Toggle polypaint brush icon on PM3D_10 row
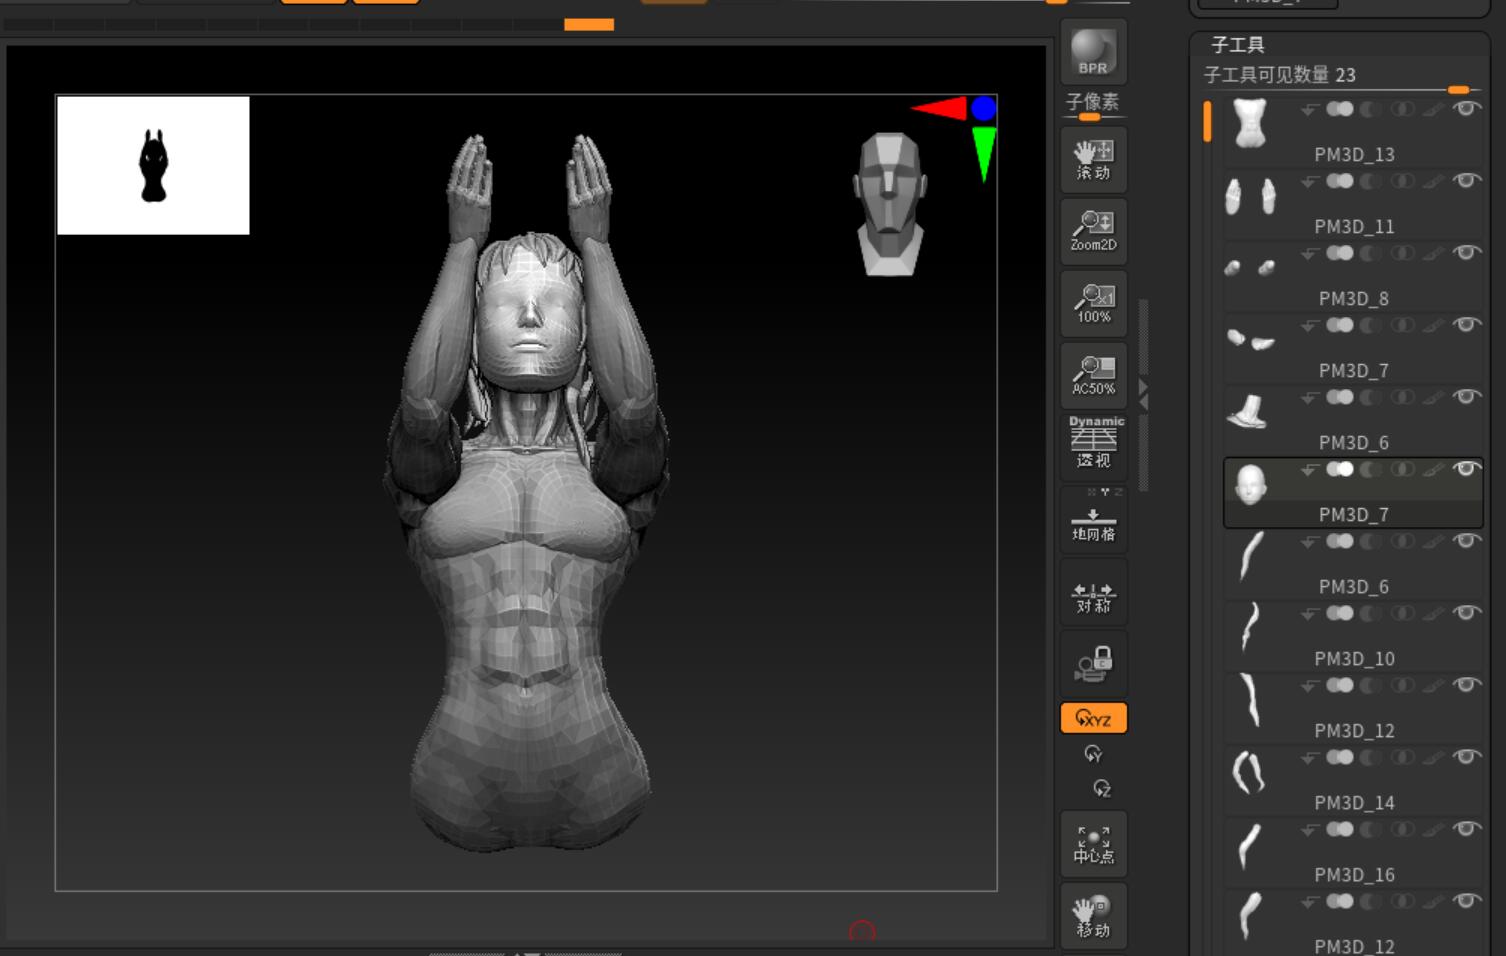The width and height of the screenshot is (1506, 956). point(1434,613)
